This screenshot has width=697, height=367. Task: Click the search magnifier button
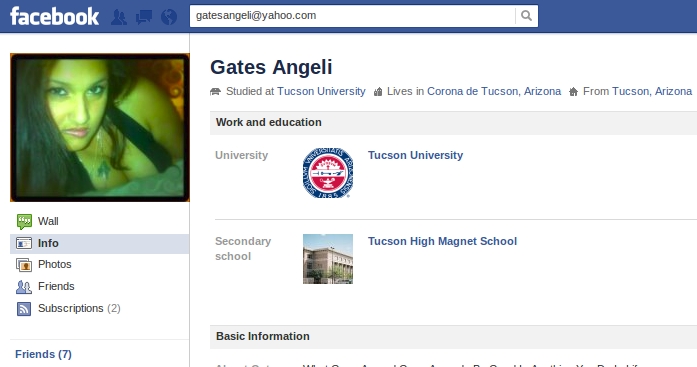point(526,16)
